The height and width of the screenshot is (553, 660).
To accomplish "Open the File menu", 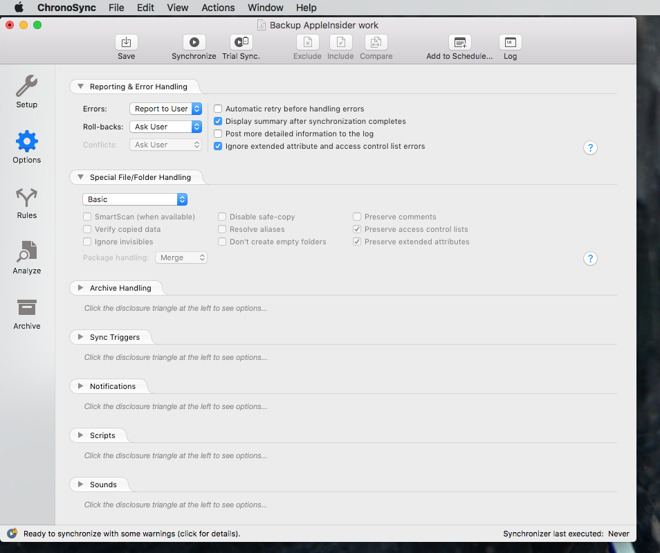I will click(116, 8).
